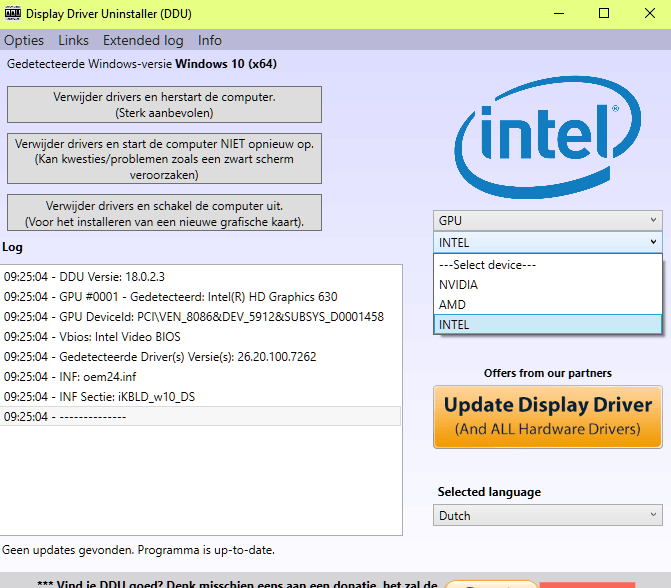Screen dimensions: 671x588
Task: Open the Links menu
Action: [74, 41]
